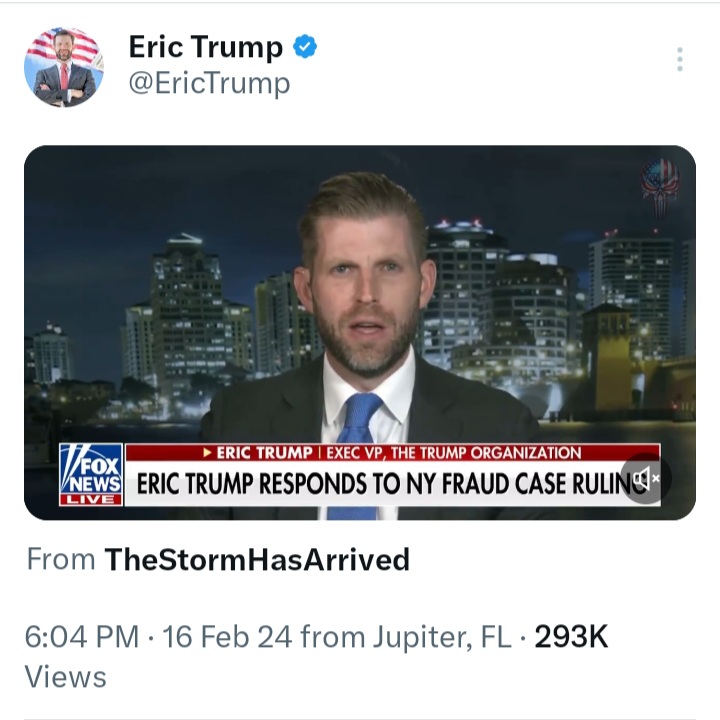The width and height of the screenshot is (720, 720).
Task: Open the three-dot more options menu
Action: 680,59
